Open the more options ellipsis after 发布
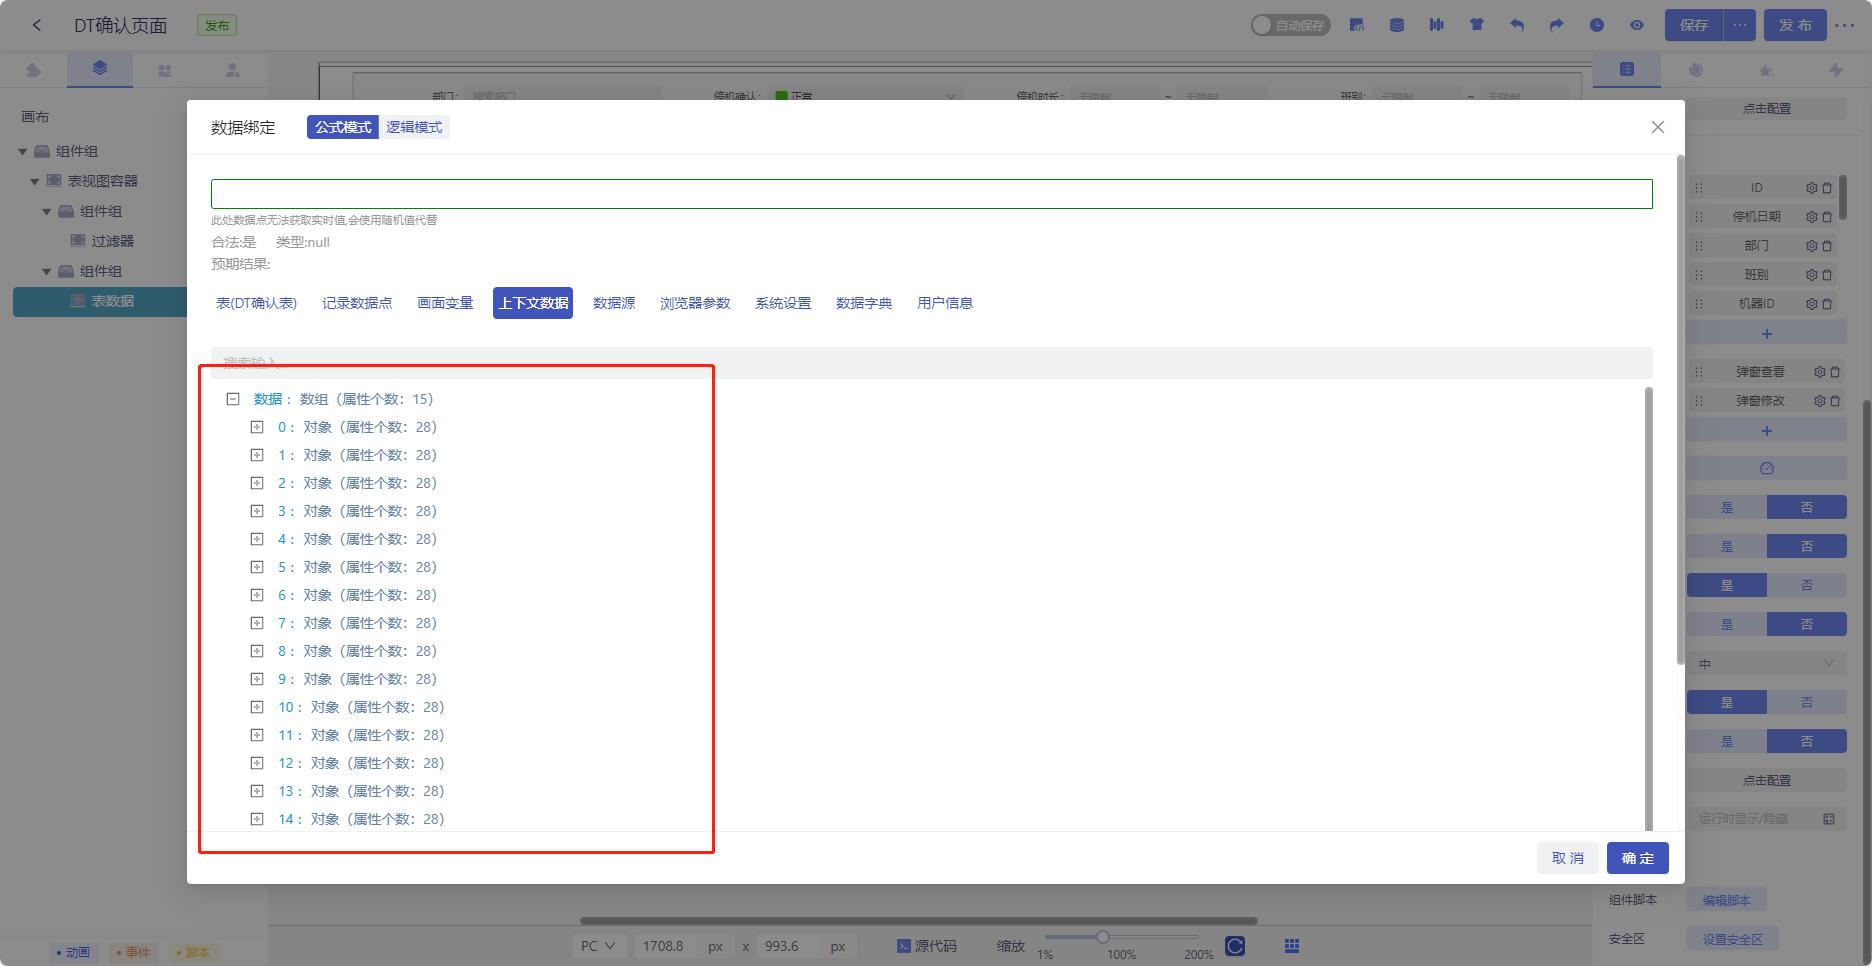The height and width of the screenshot is (966, 1872). pos(1845,25)
